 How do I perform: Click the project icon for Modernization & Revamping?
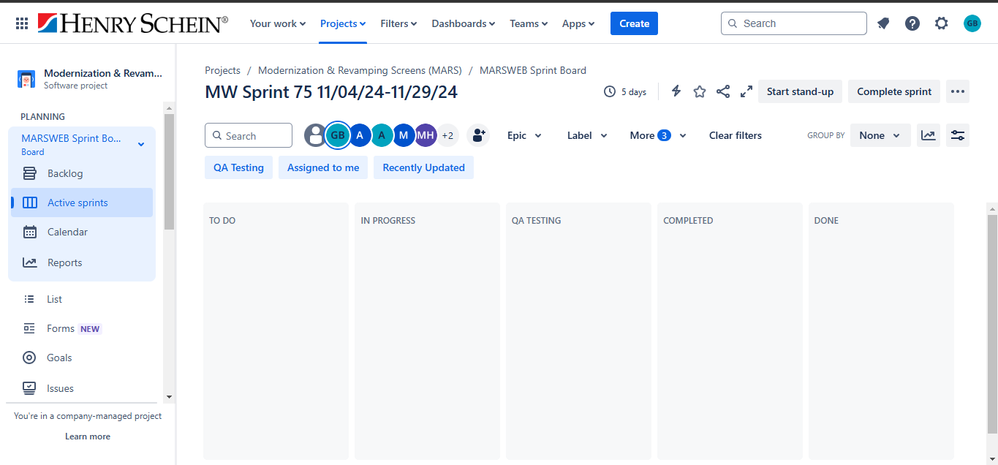(26, 80)
